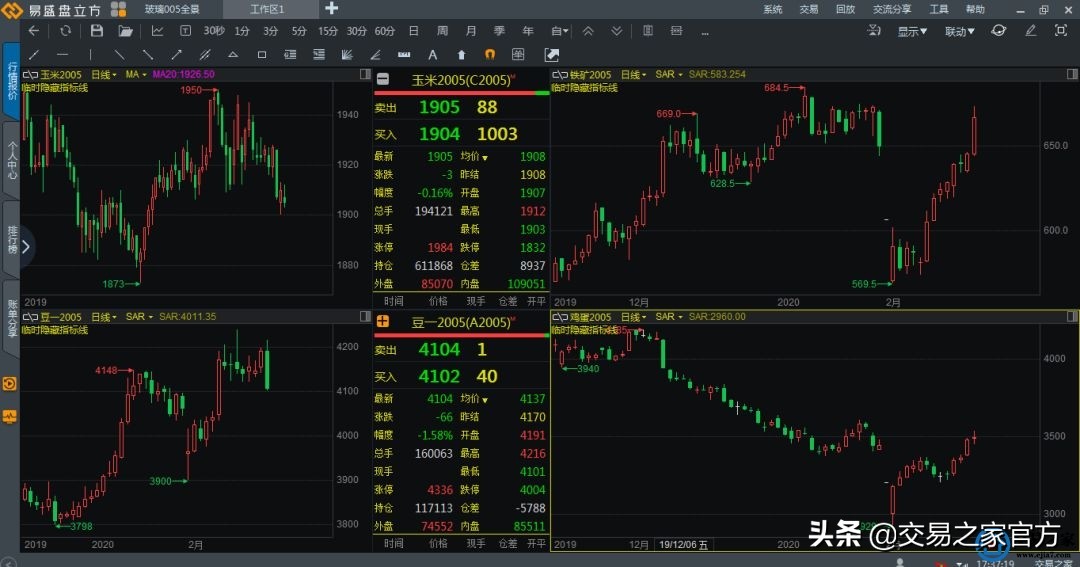Select the up arrow marker tool

pos(461,54)
